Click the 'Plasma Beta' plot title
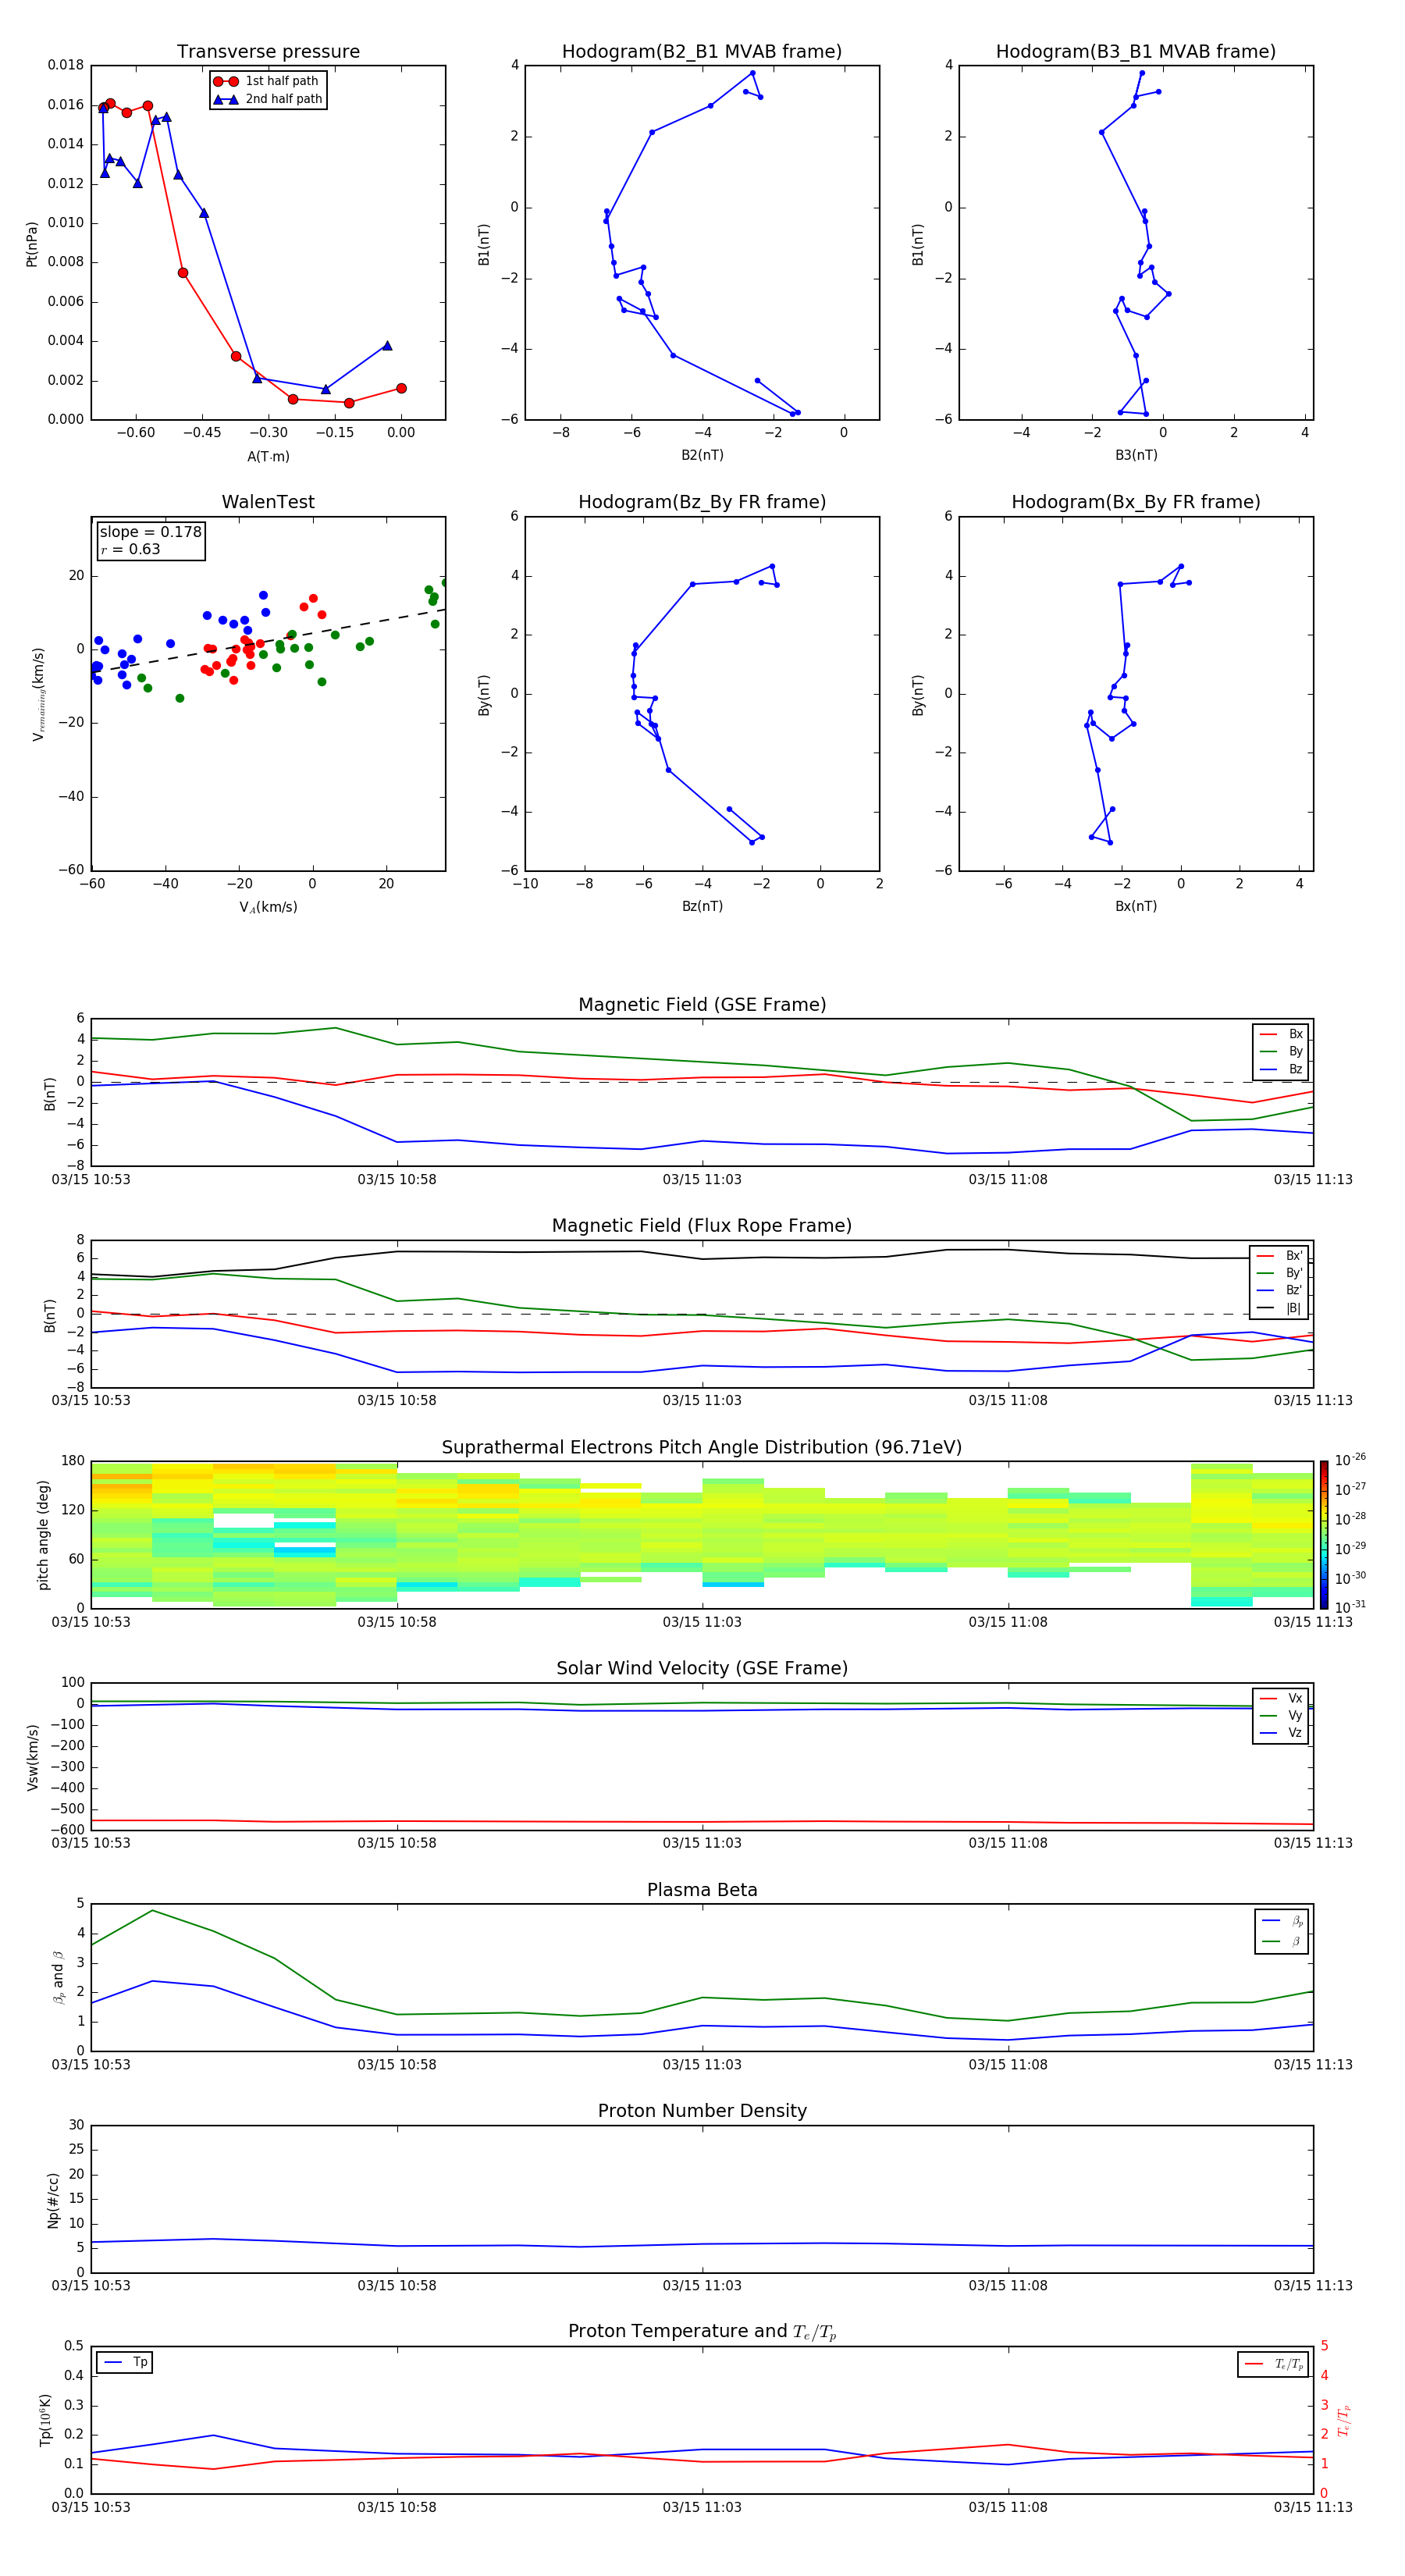This screenshot has height=2576, width=1405. (702, 1890)
